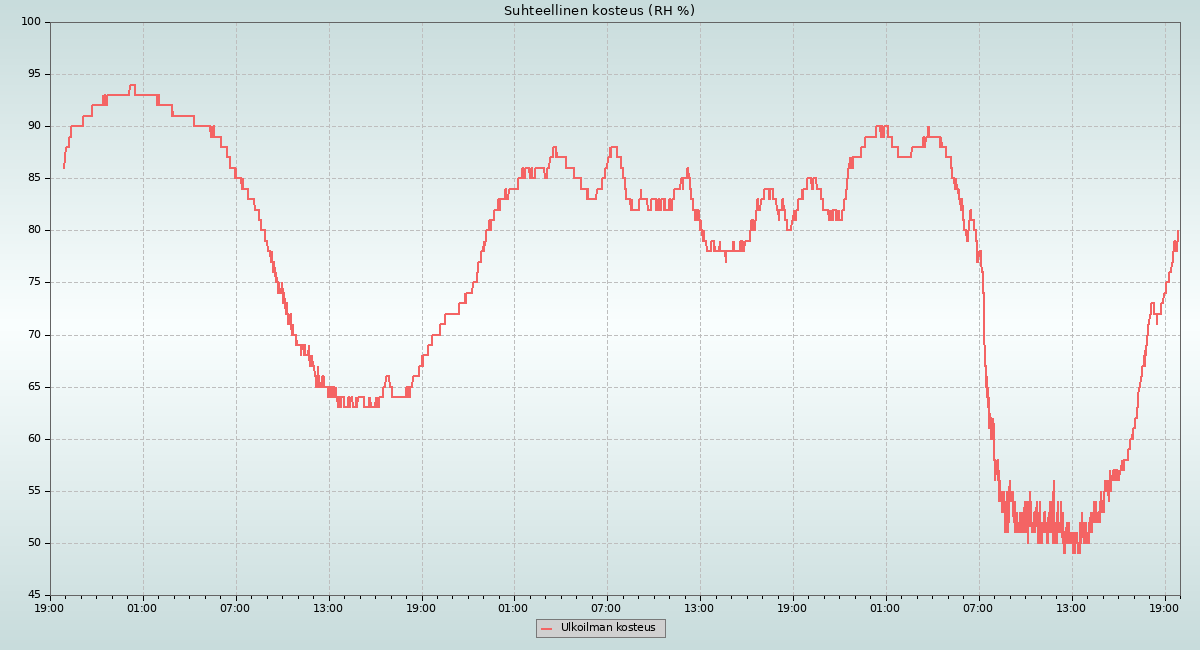
Task: Click the humidity curve's highest peak near 94
Action: pyautogui.click(x=132, y=85)
